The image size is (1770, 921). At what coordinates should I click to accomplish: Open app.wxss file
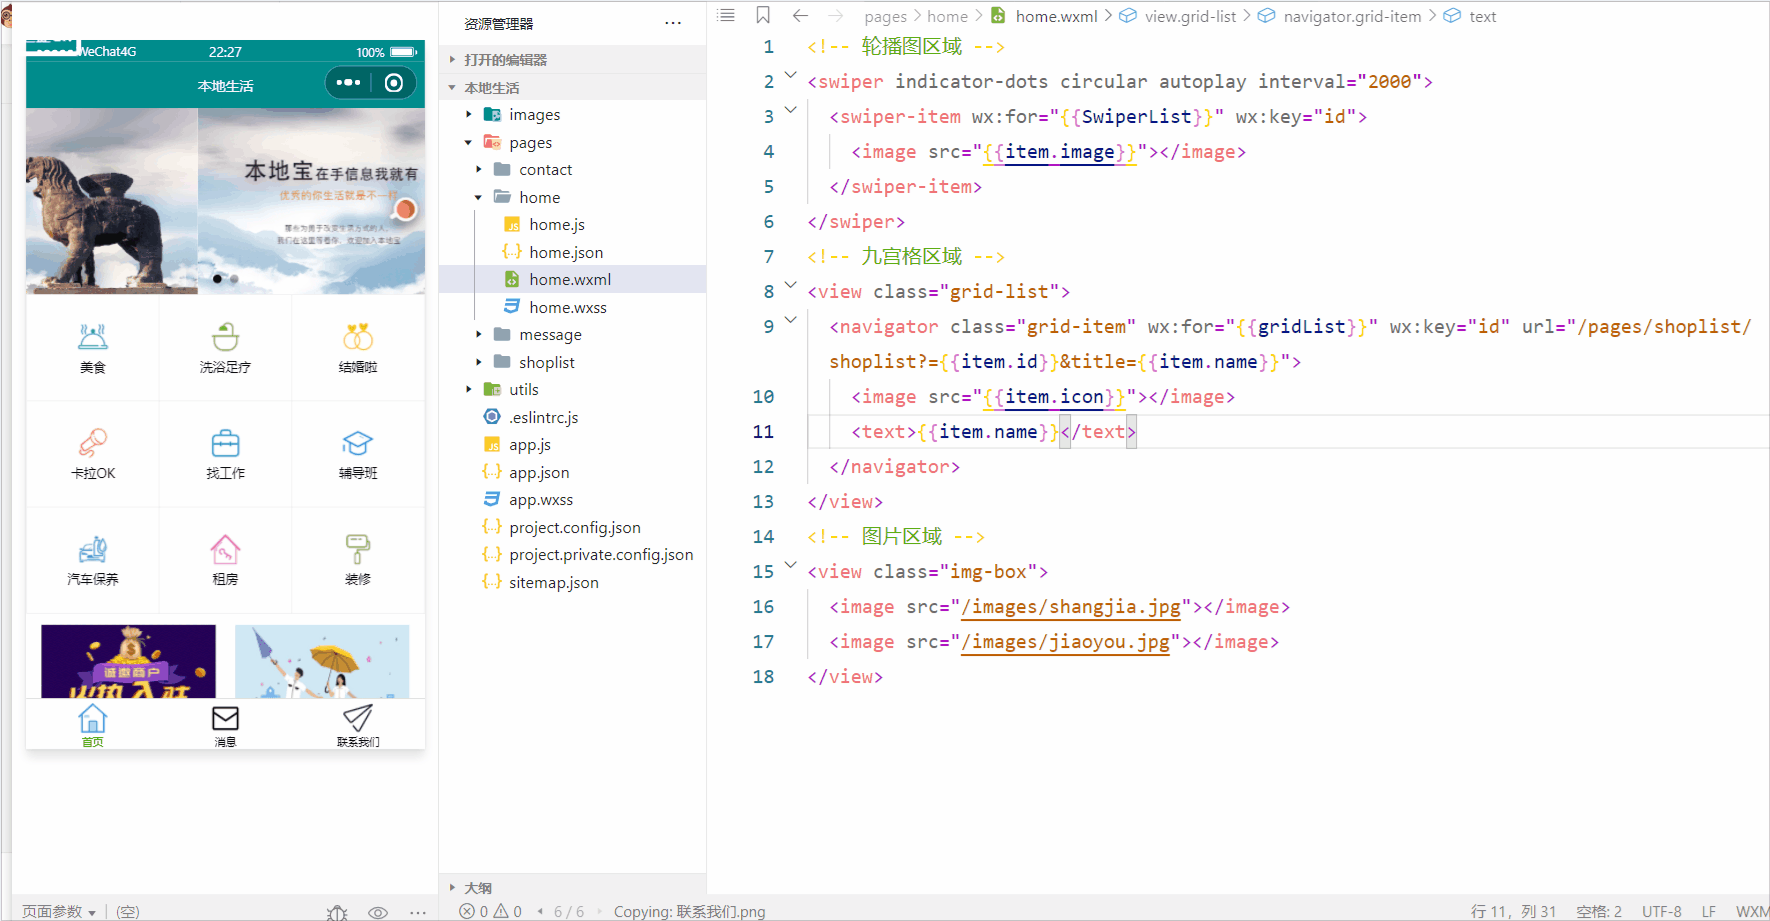pos(541,500)
